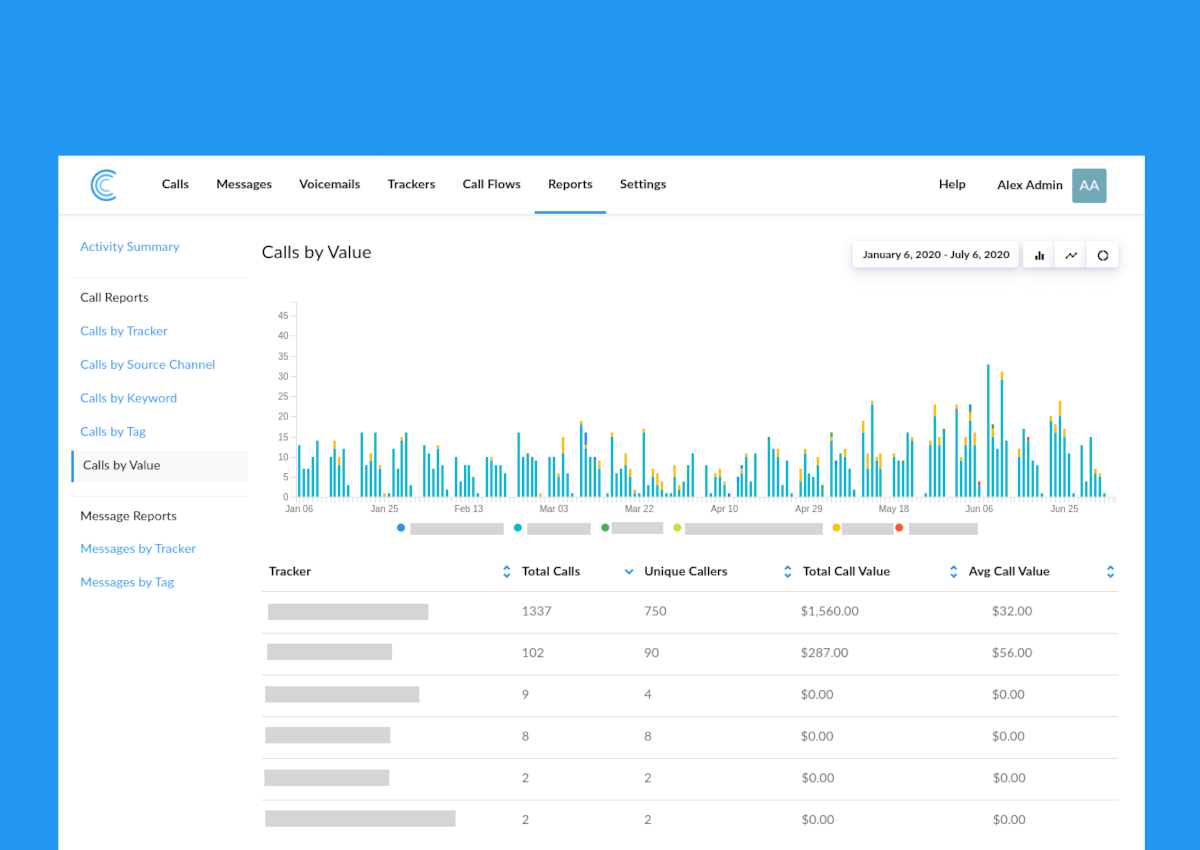
Task: Sort table by Tracker column arrows
Action: (507, 572)
